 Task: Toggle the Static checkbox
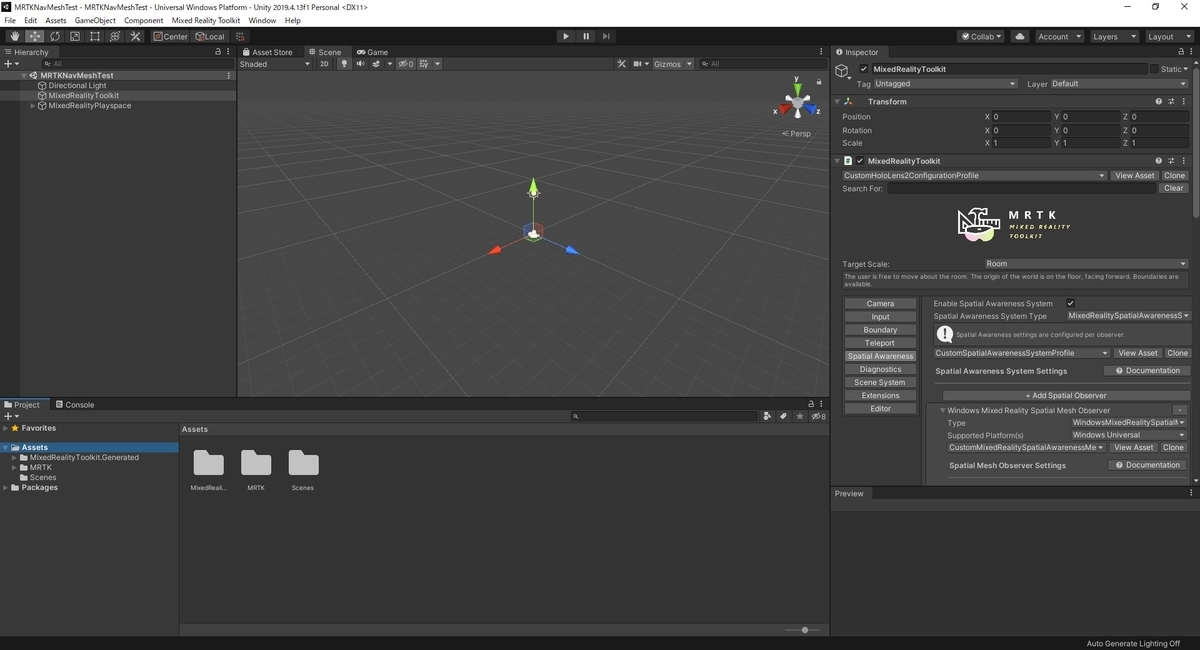click(1154, 69)
